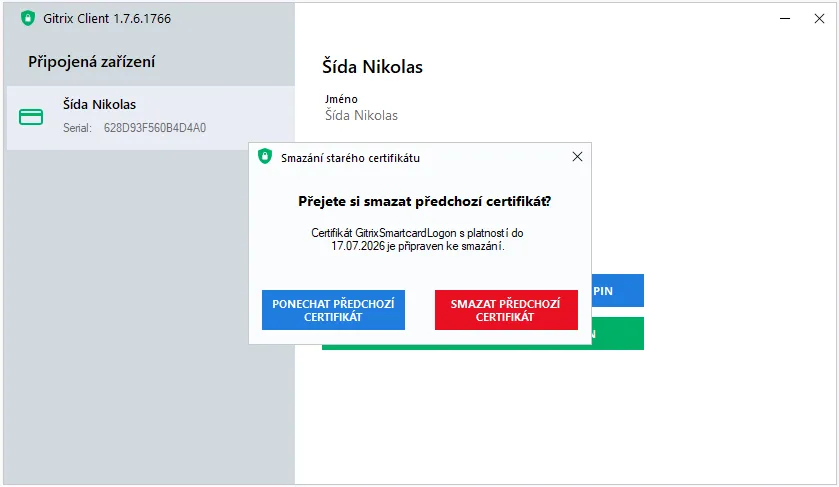Screen dimensions: 839x487
Task: Click the Připojená zařízení sidebar heading
Action: [91, 62]
